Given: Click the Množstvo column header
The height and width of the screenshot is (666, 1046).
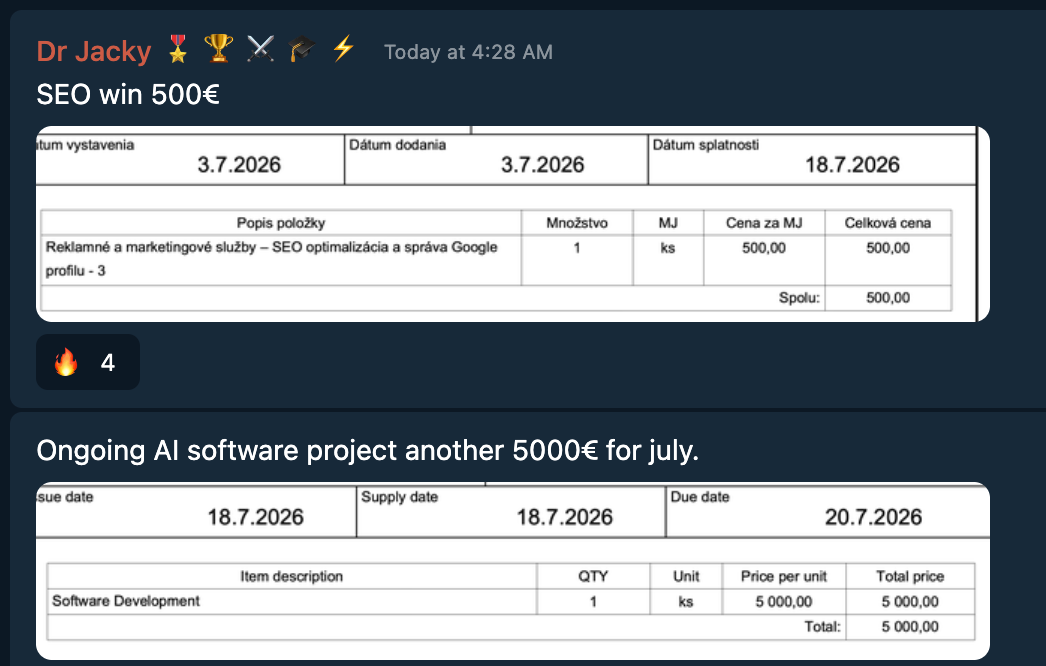Looking at the screenshot, I should click(x=577, y=223).
